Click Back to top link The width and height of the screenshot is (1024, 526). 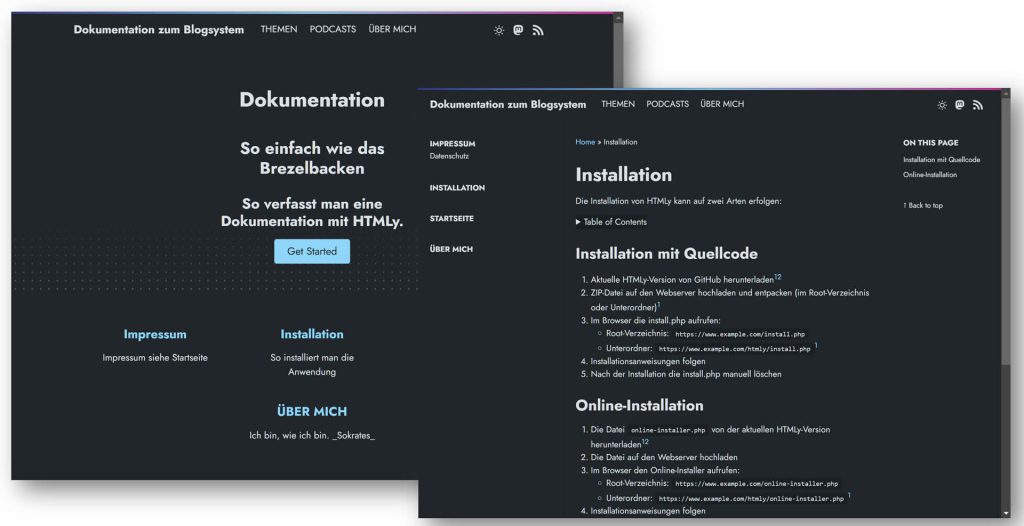(x=923, y=205)
